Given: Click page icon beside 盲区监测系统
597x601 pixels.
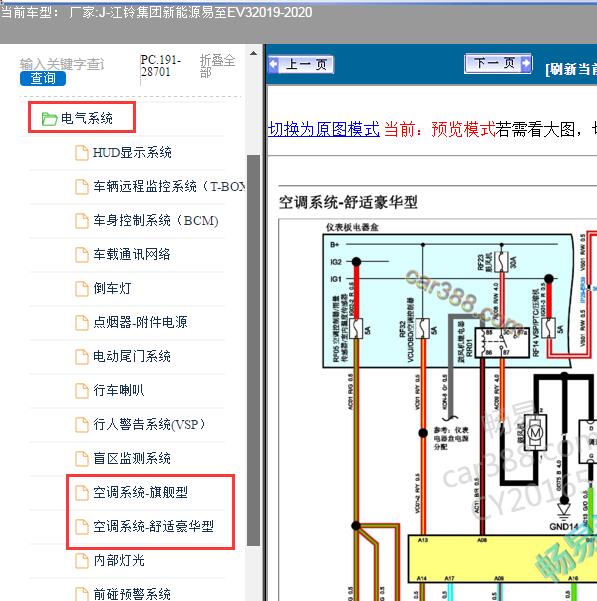Looking at the screenshot, I should 82,458.
